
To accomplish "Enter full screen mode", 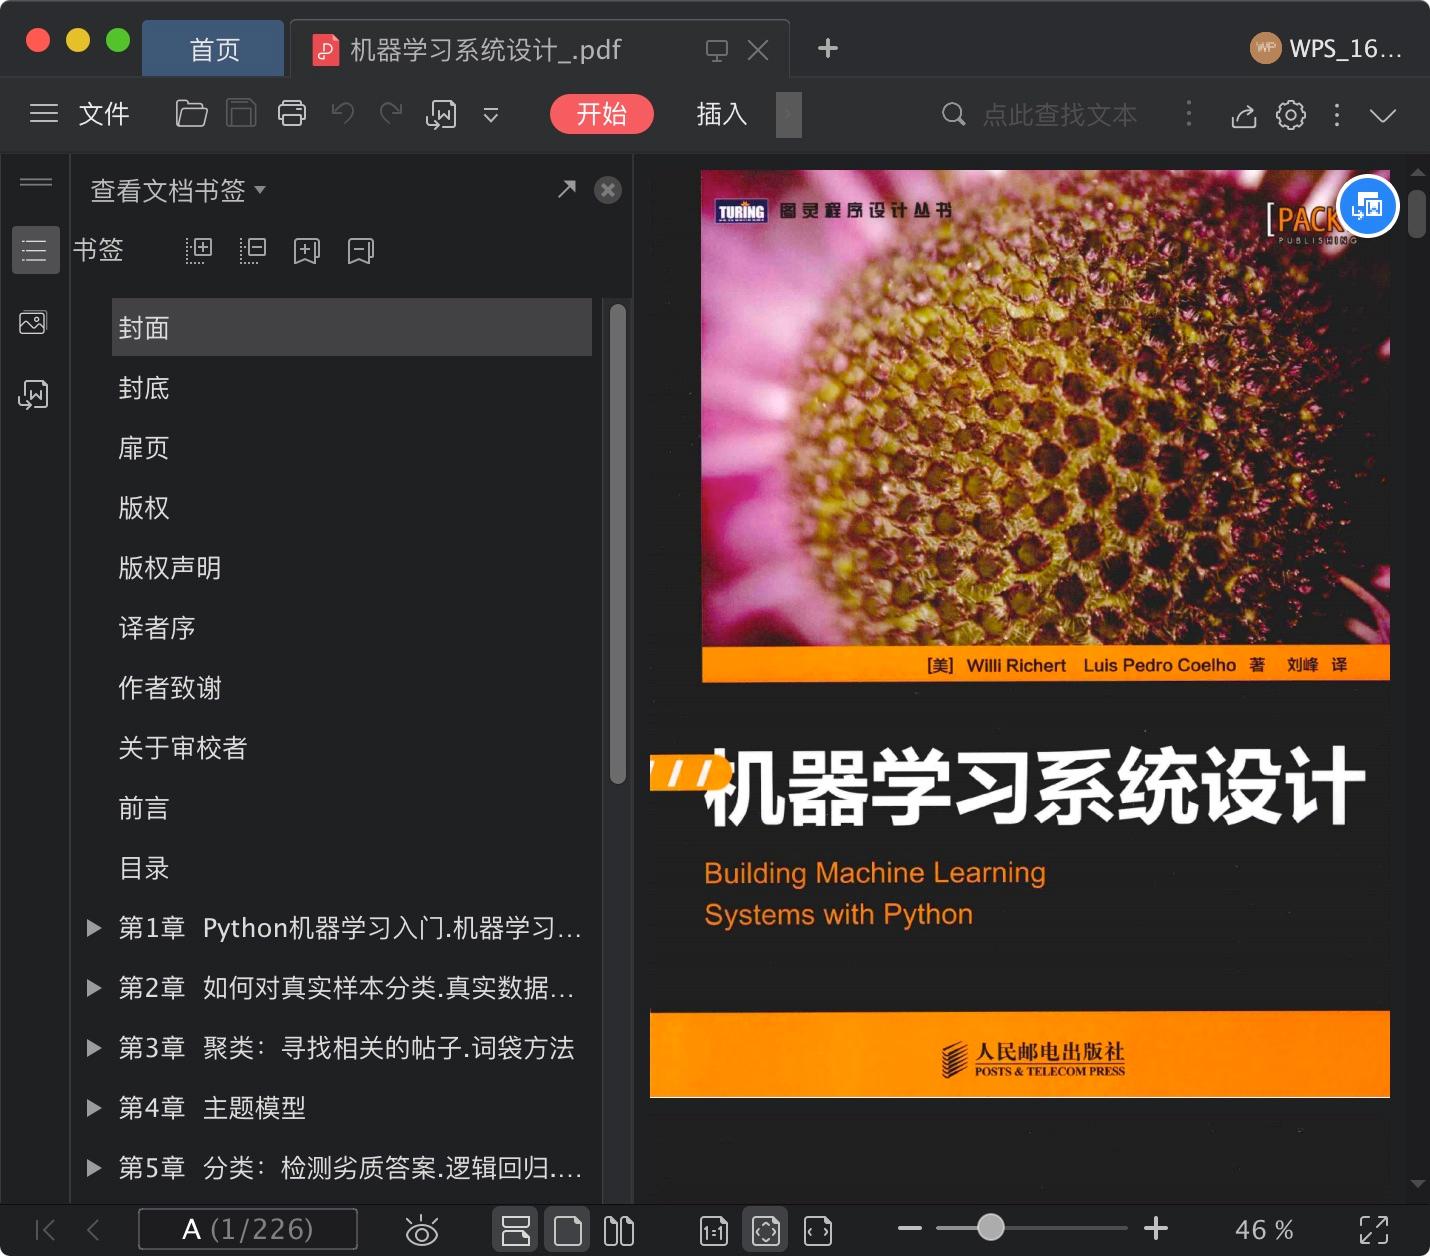I will [1374, 1230].
